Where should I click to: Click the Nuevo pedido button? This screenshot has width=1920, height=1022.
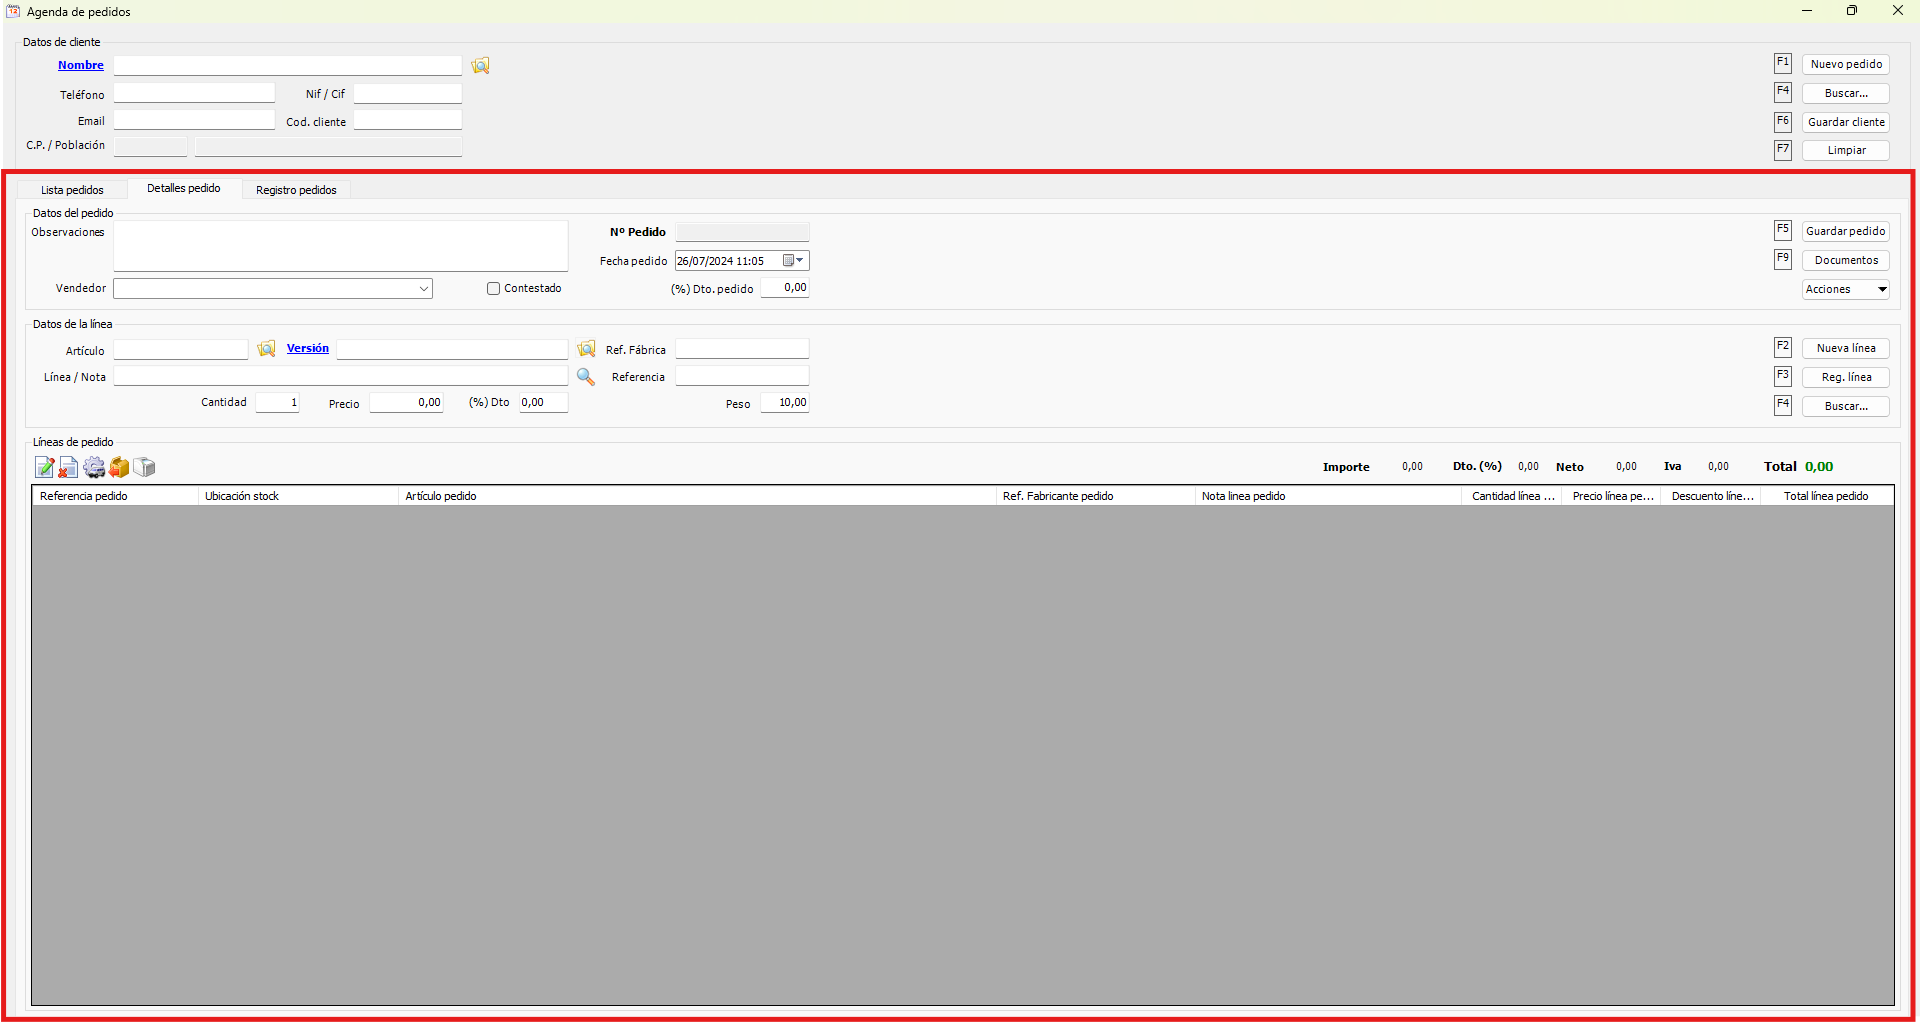click(x=1846, y=64)
